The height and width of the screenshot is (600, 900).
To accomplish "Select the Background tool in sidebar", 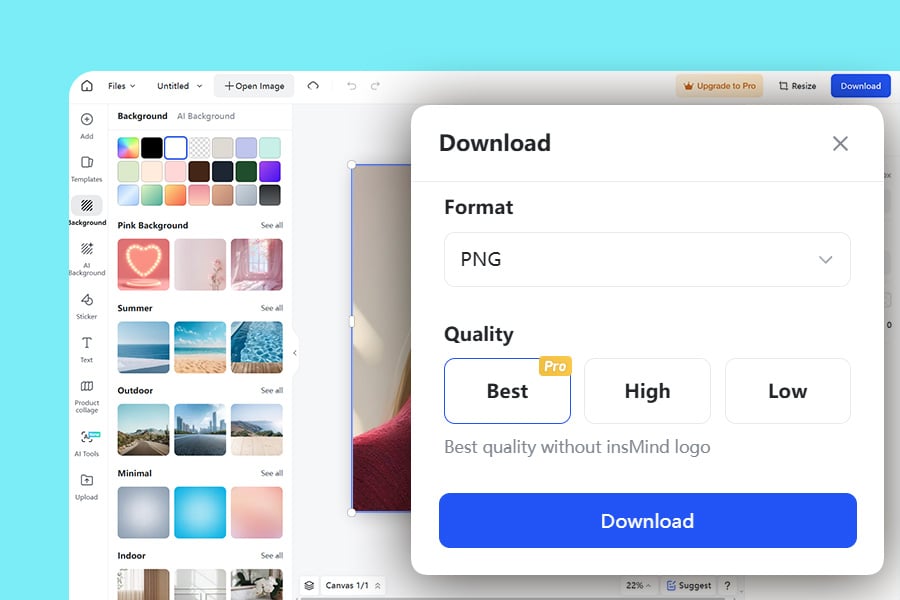I will pyautogui.click(x=87, y=211).
